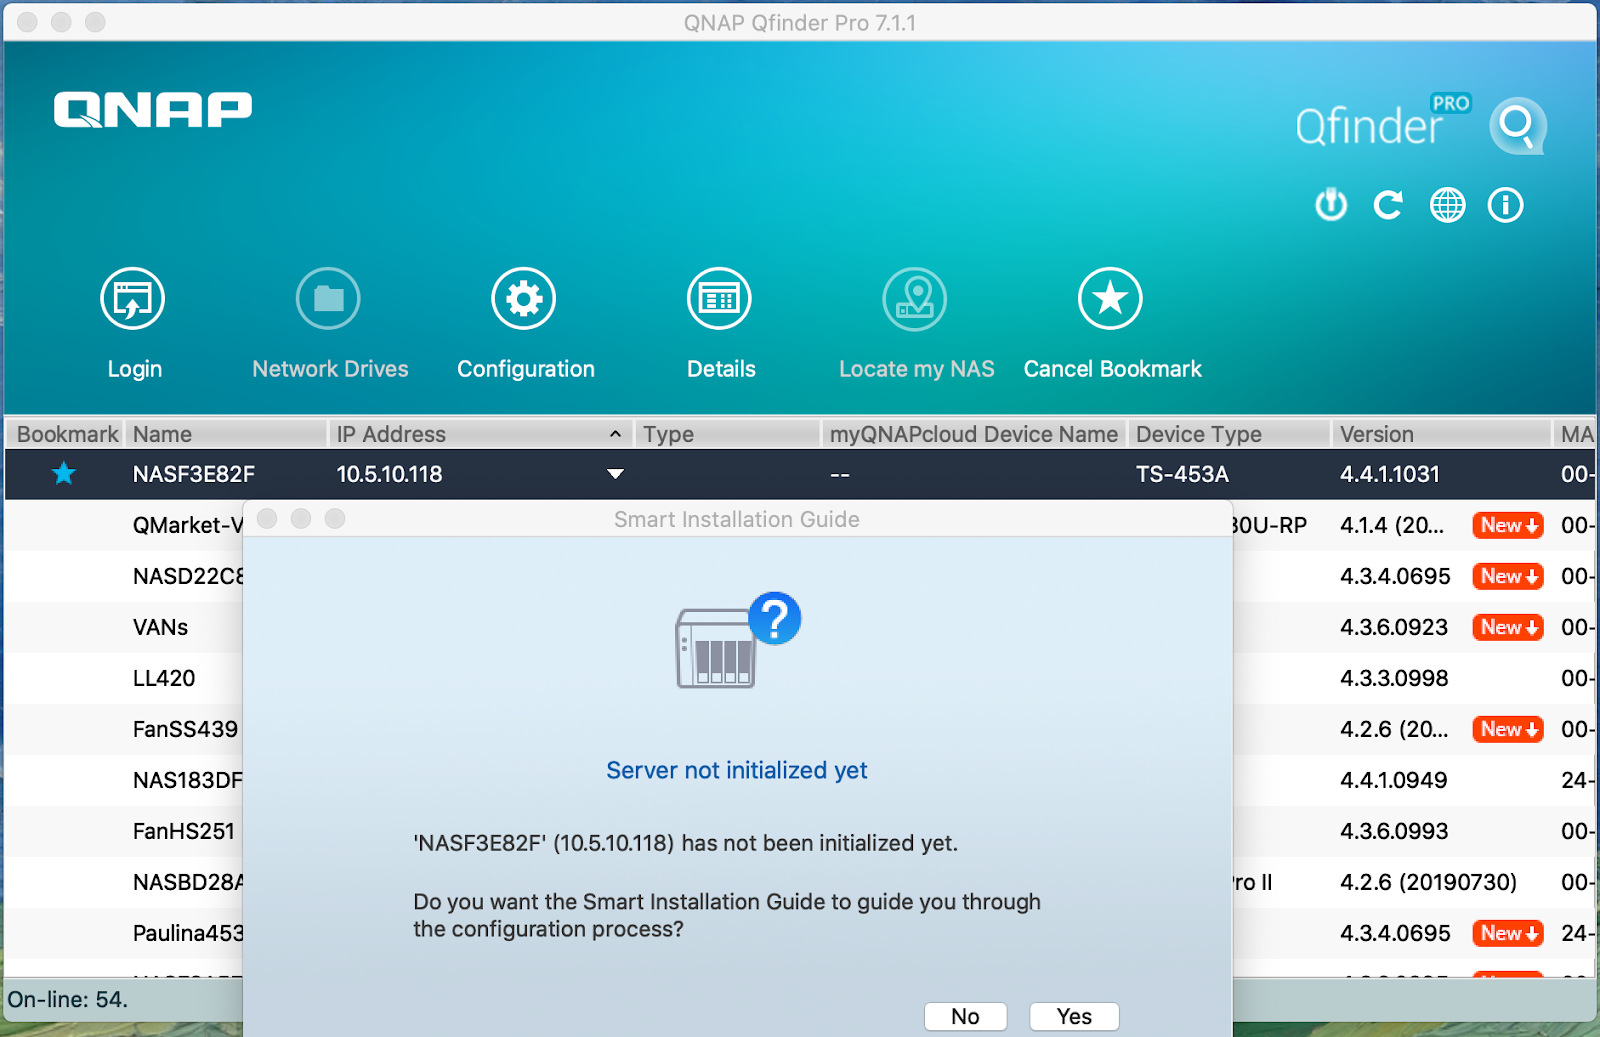Expand the IP address dropdown for NASF3E82F
This screenshot has width=1600, height=1037.
(x=615, y=474)
